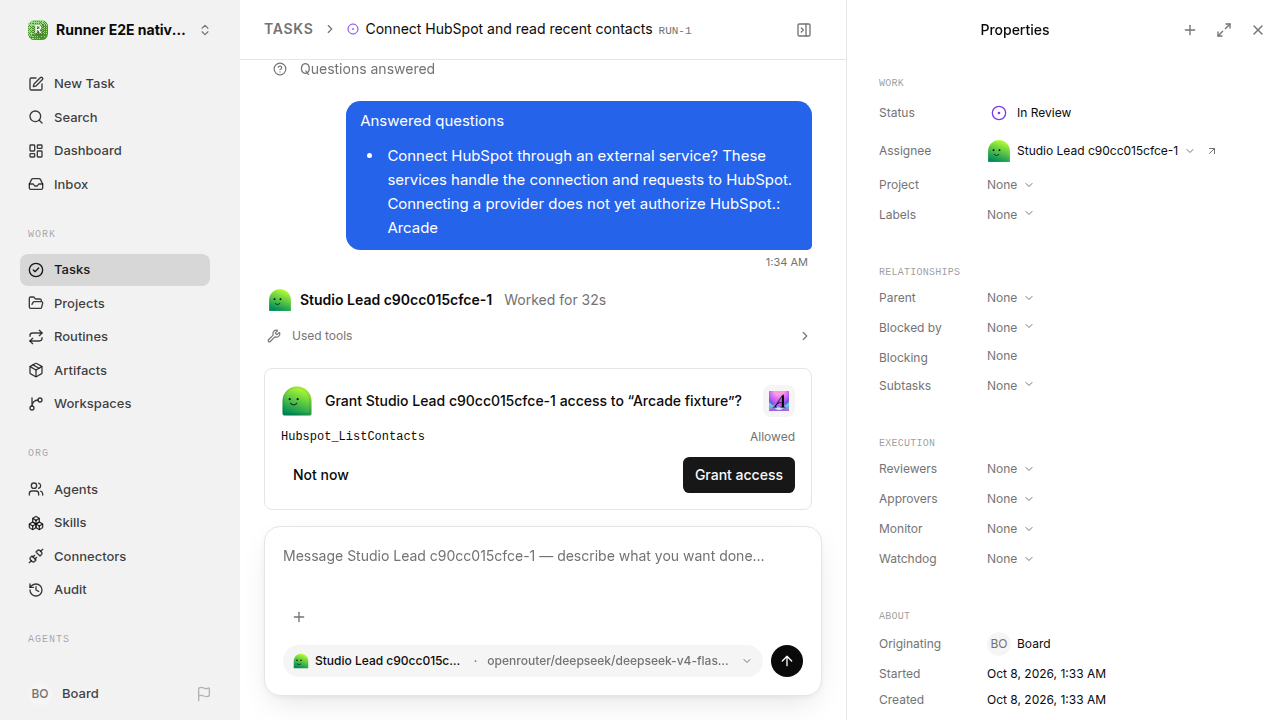Click the New Task compose icon

pyautogui.click(x=36, y=84)
